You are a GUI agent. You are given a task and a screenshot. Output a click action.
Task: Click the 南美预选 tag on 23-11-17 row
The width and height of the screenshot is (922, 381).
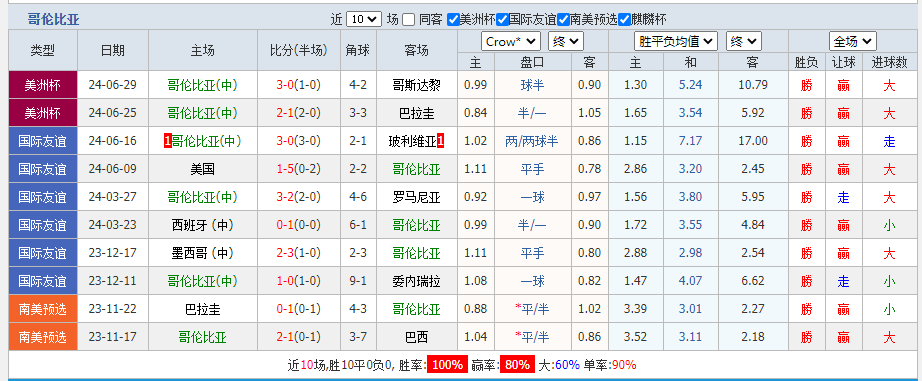(x=42, y=337)
